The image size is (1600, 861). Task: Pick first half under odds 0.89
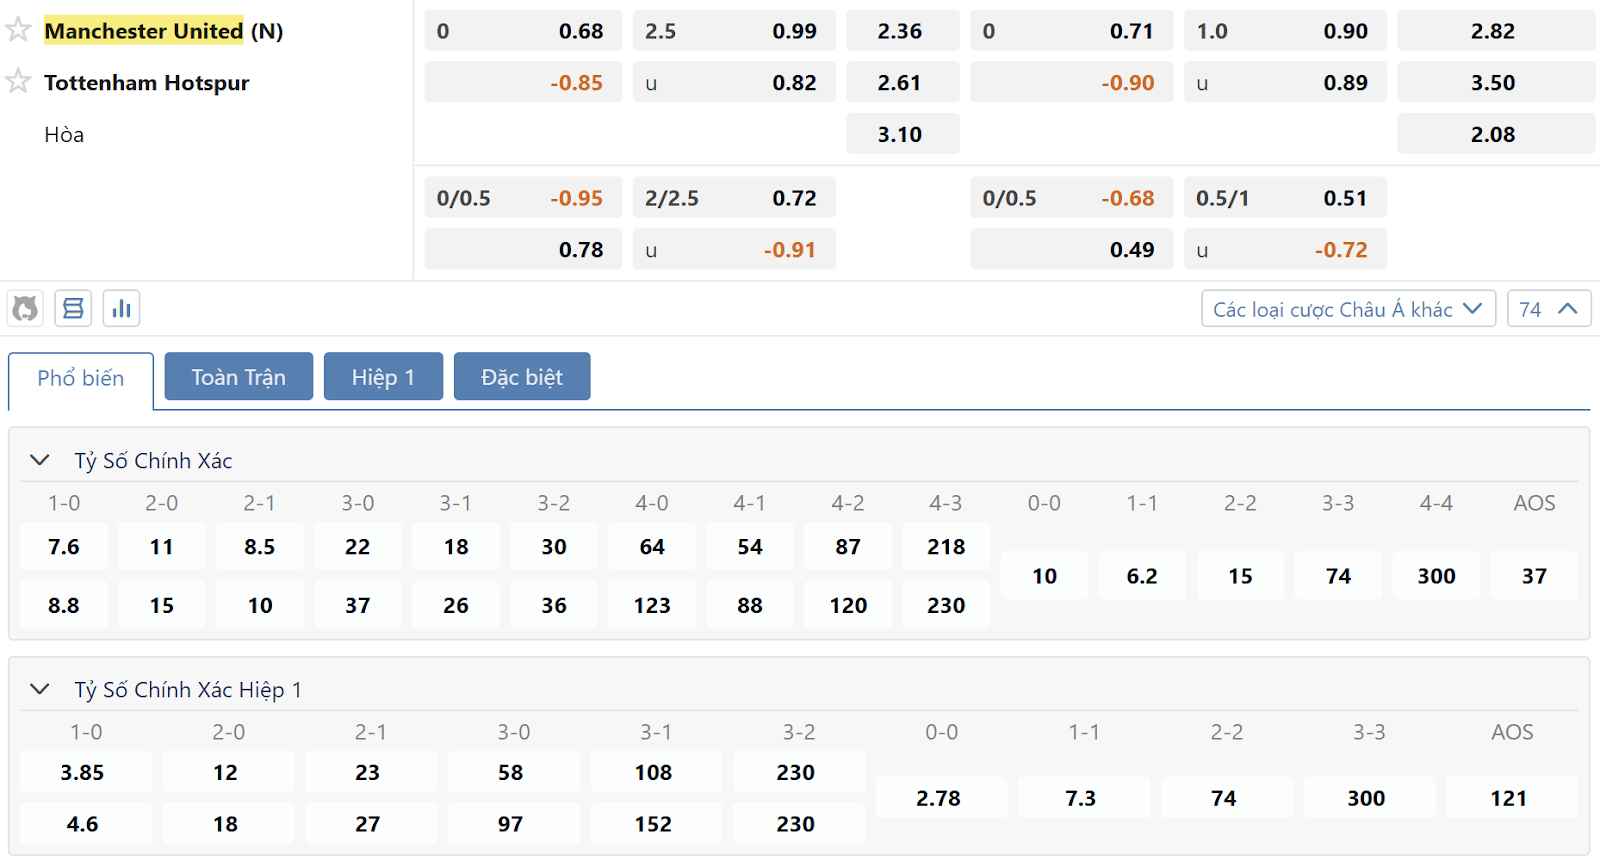1285,83
